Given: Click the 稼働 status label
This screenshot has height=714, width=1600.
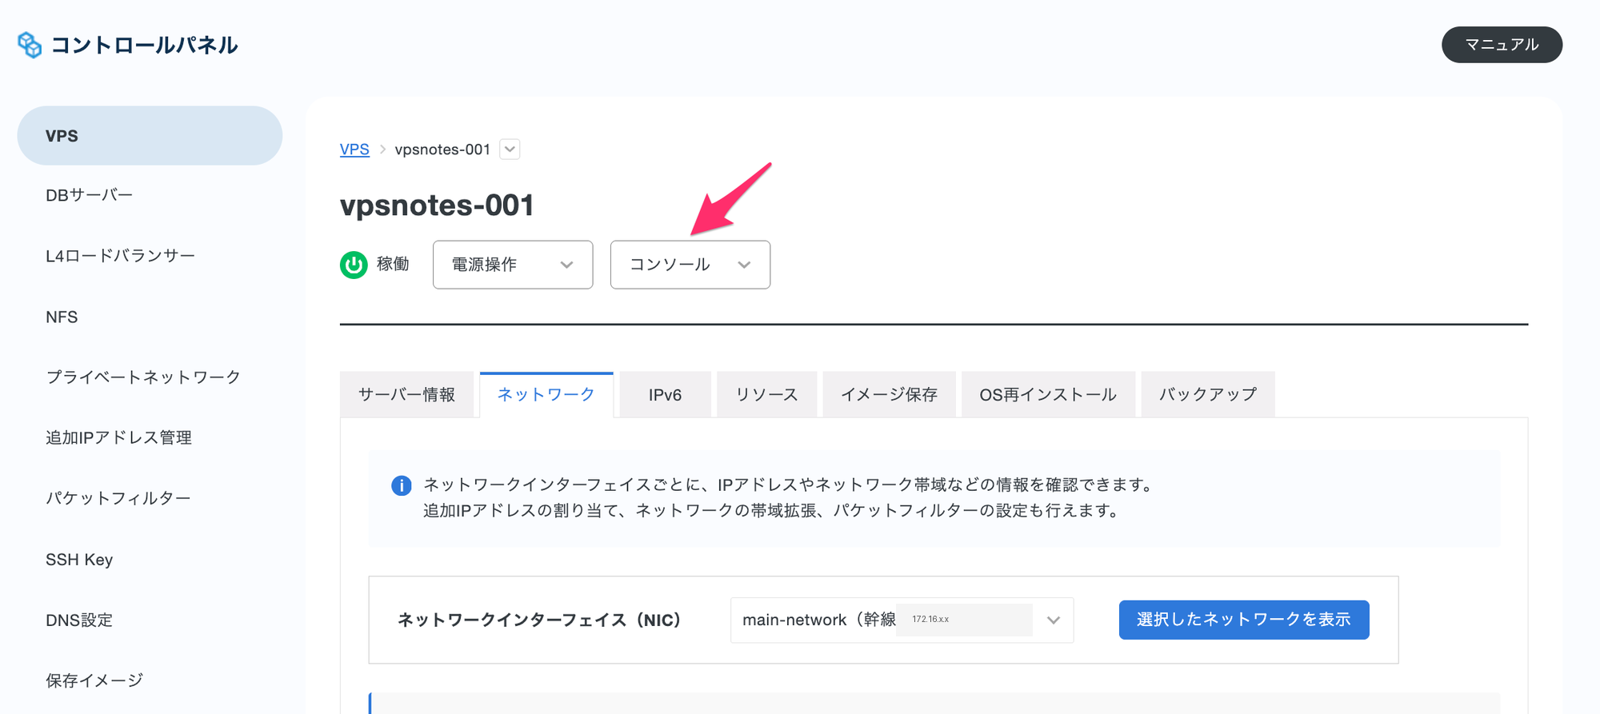Looking at the screenshot, I should [393, 264].
